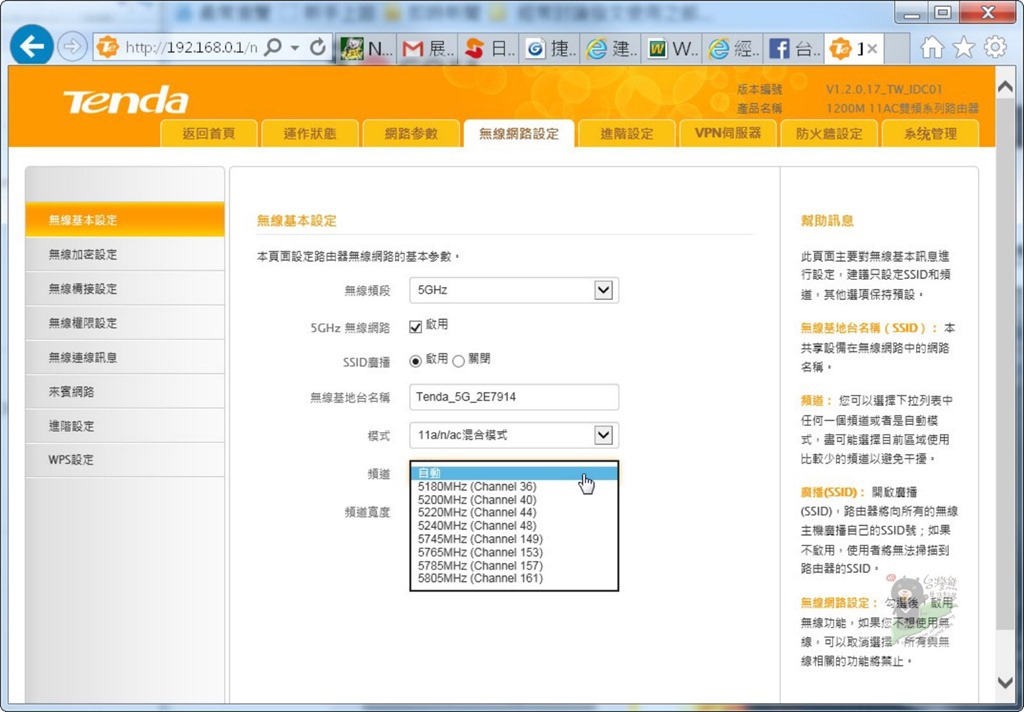1024x712 pixels.
Task: Switch to the Facebook browser tab
Action: [x=792, y=48]
